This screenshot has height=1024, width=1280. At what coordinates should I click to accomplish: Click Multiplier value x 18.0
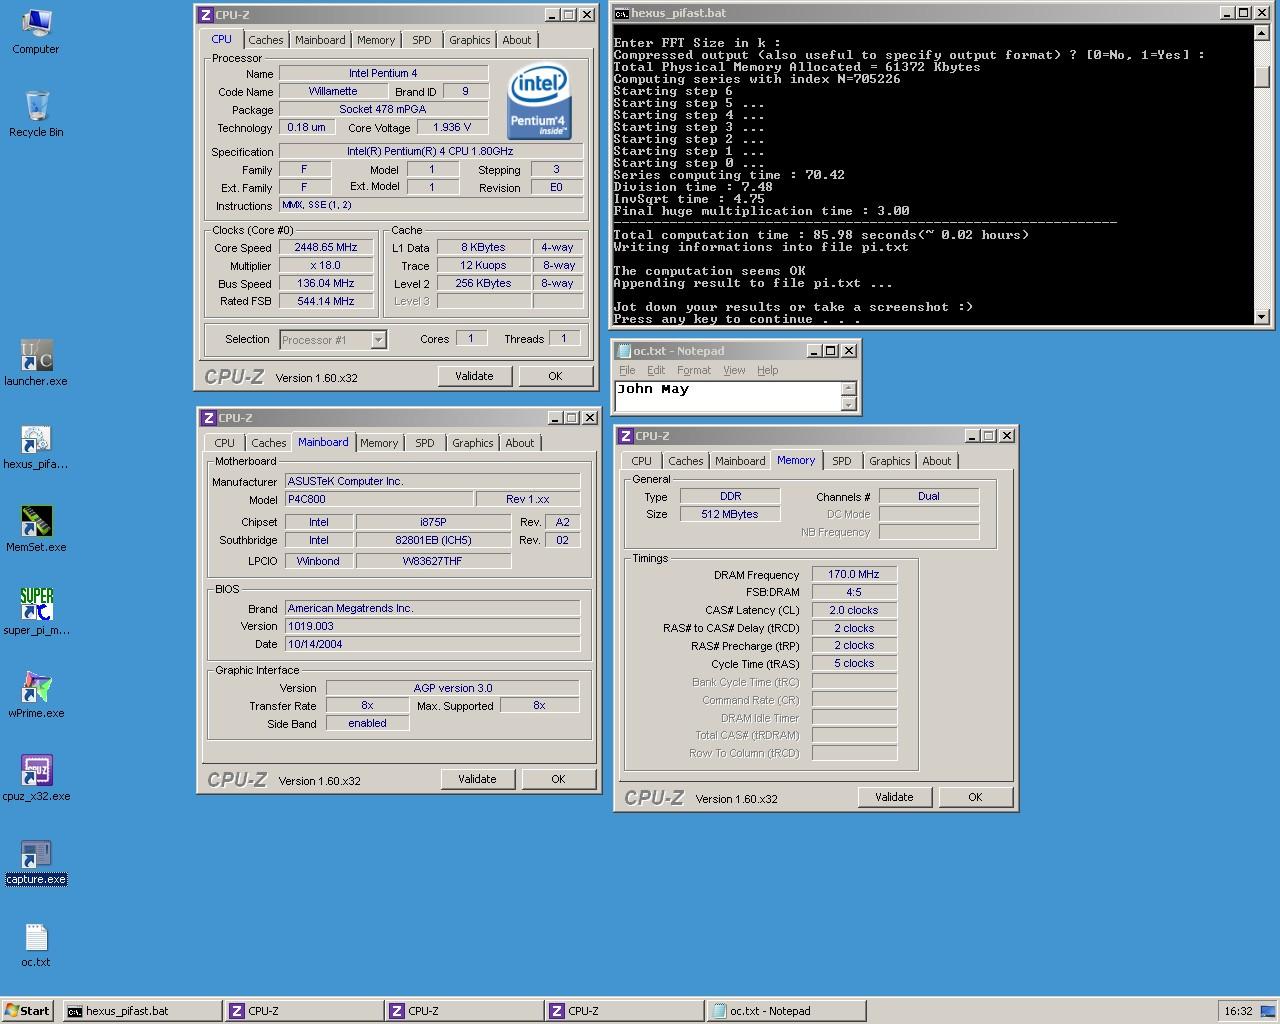[326, 265]
